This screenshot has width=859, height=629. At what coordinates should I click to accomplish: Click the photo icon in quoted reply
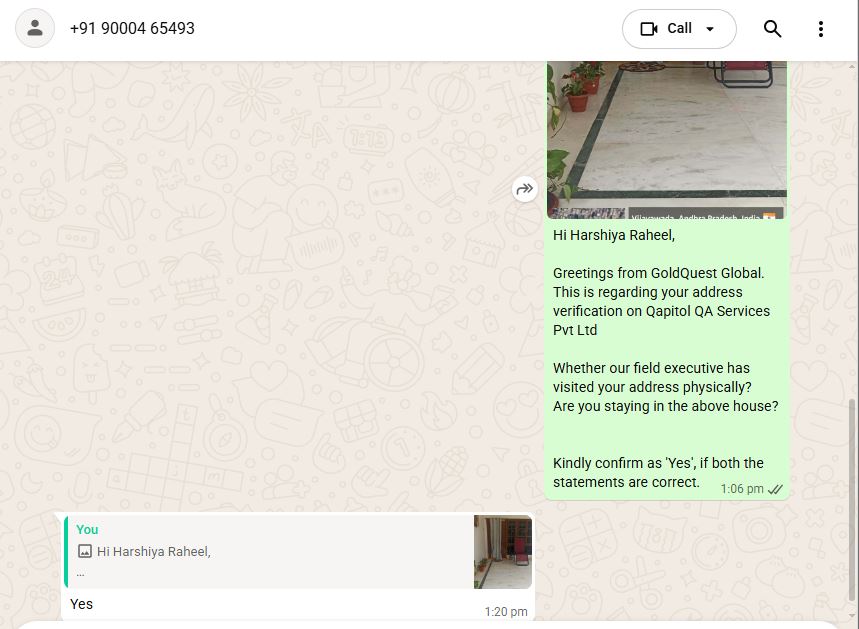tap(85, 551)
